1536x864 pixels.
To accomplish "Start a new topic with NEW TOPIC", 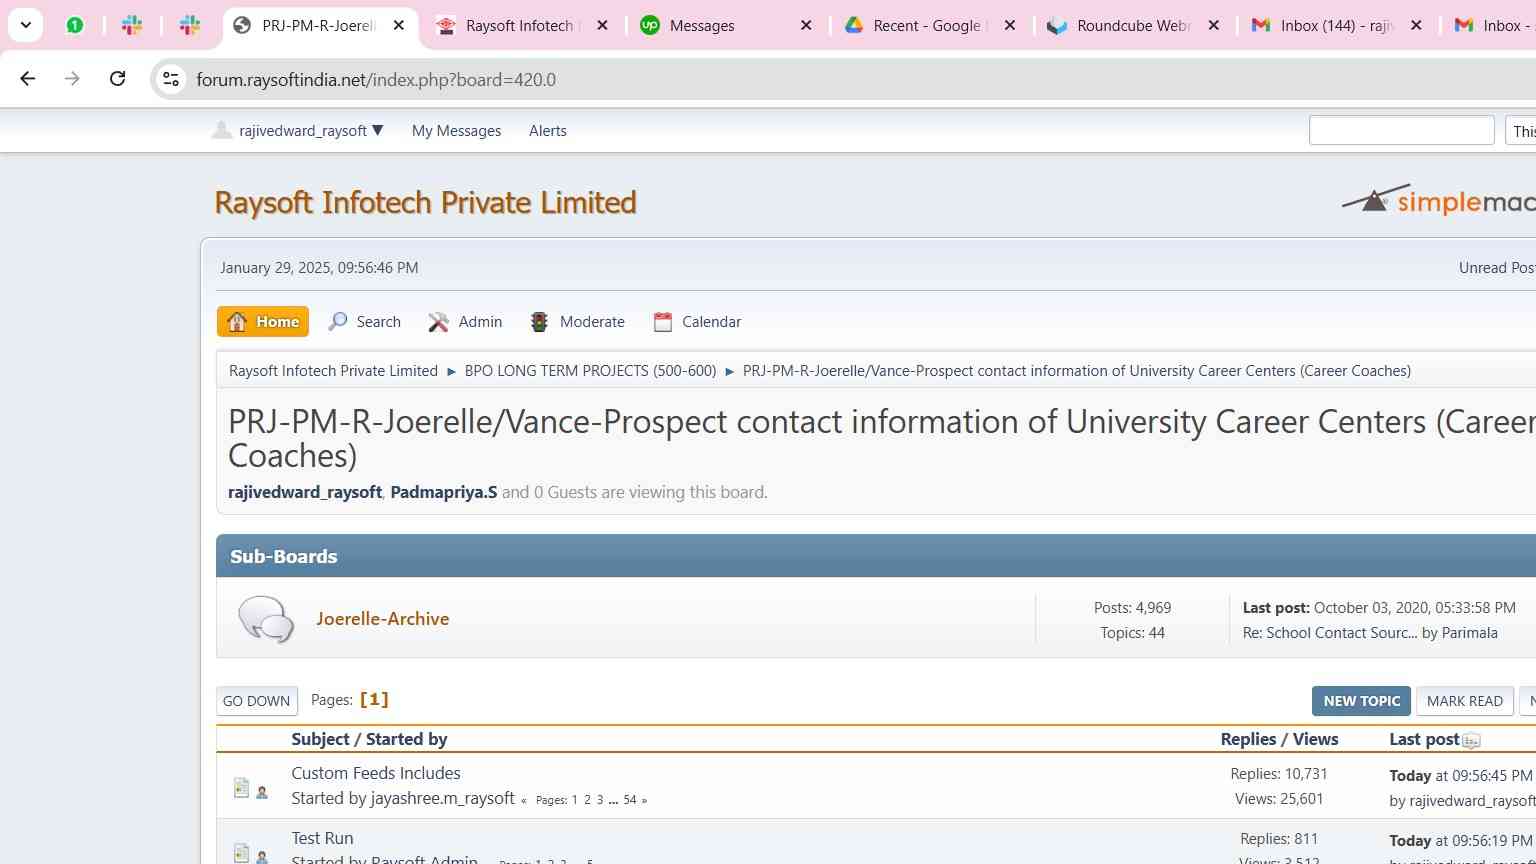I will point(1361,701).
